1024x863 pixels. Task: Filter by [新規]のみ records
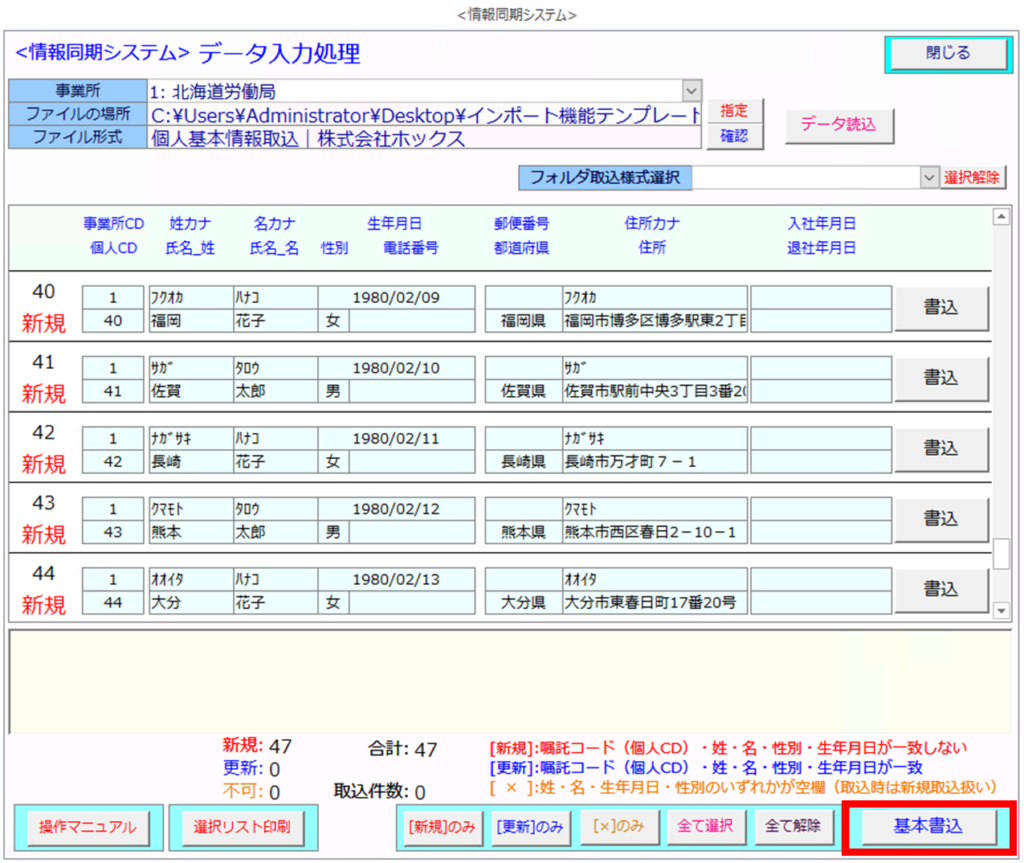[441, 827]
